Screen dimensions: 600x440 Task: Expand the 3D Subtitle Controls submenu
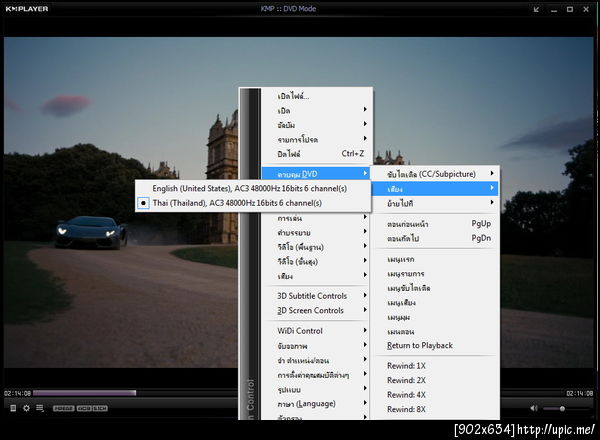pos(315,296)
